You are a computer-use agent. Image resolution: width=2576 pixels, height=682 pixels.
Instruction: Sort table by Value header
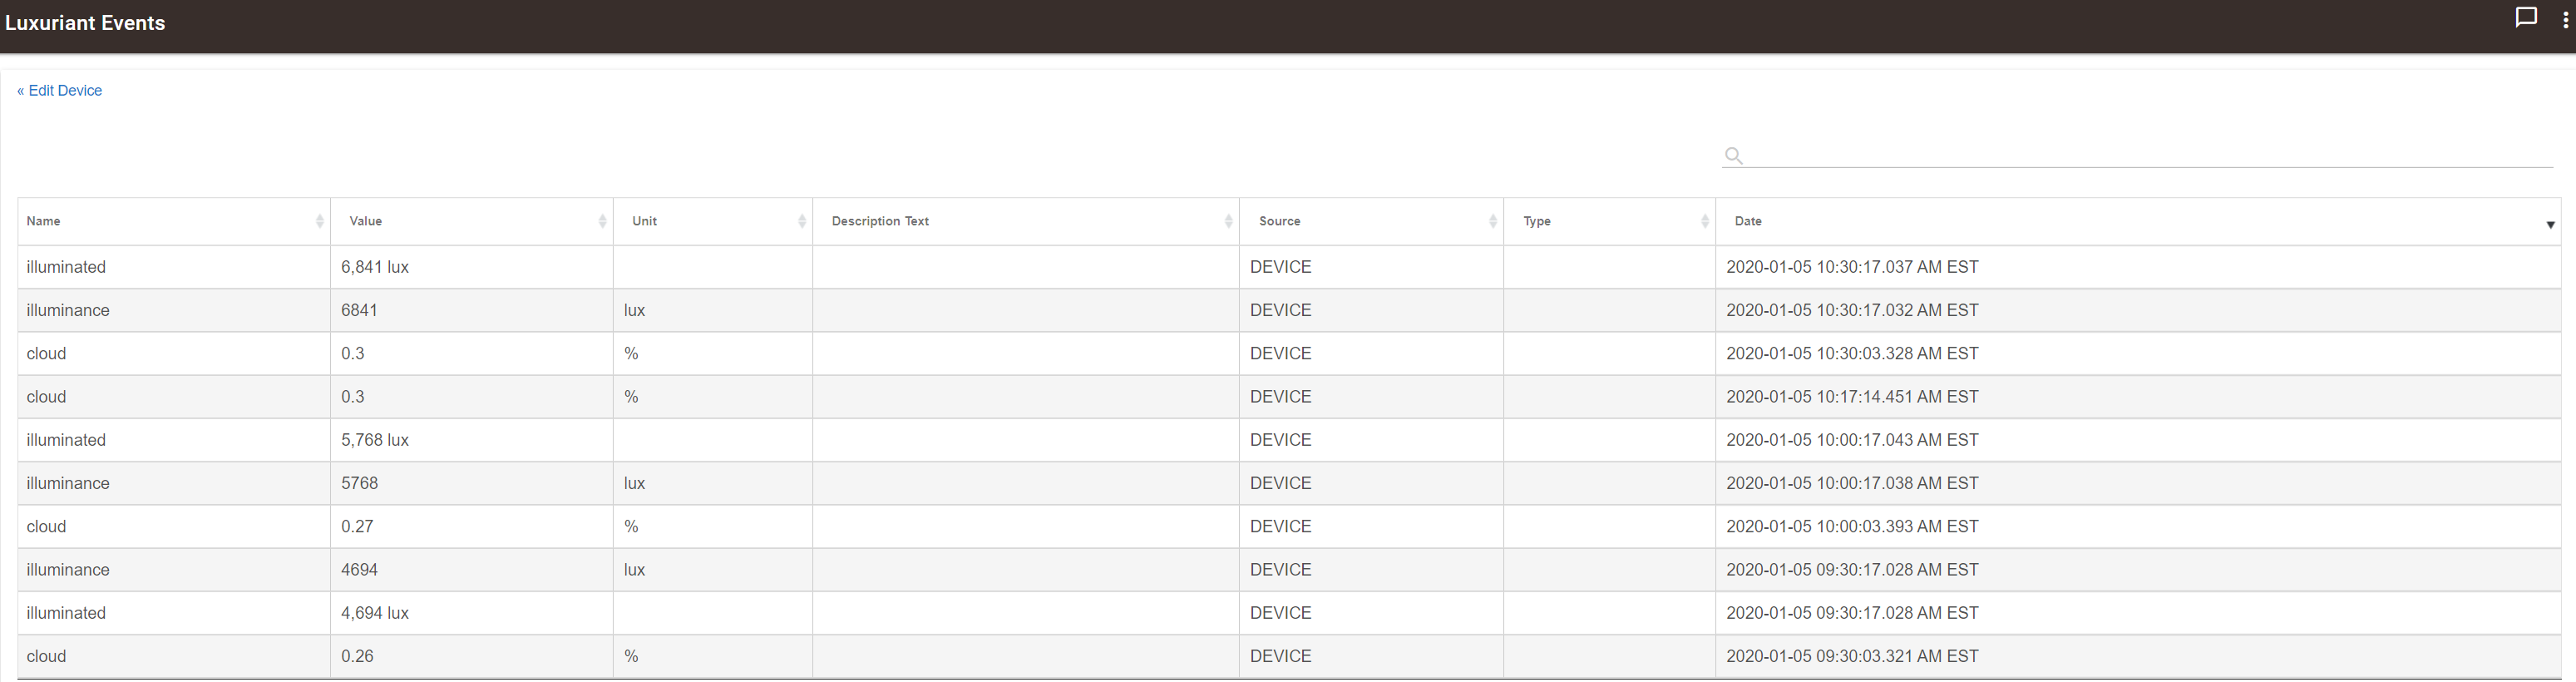tap(366, 221)
